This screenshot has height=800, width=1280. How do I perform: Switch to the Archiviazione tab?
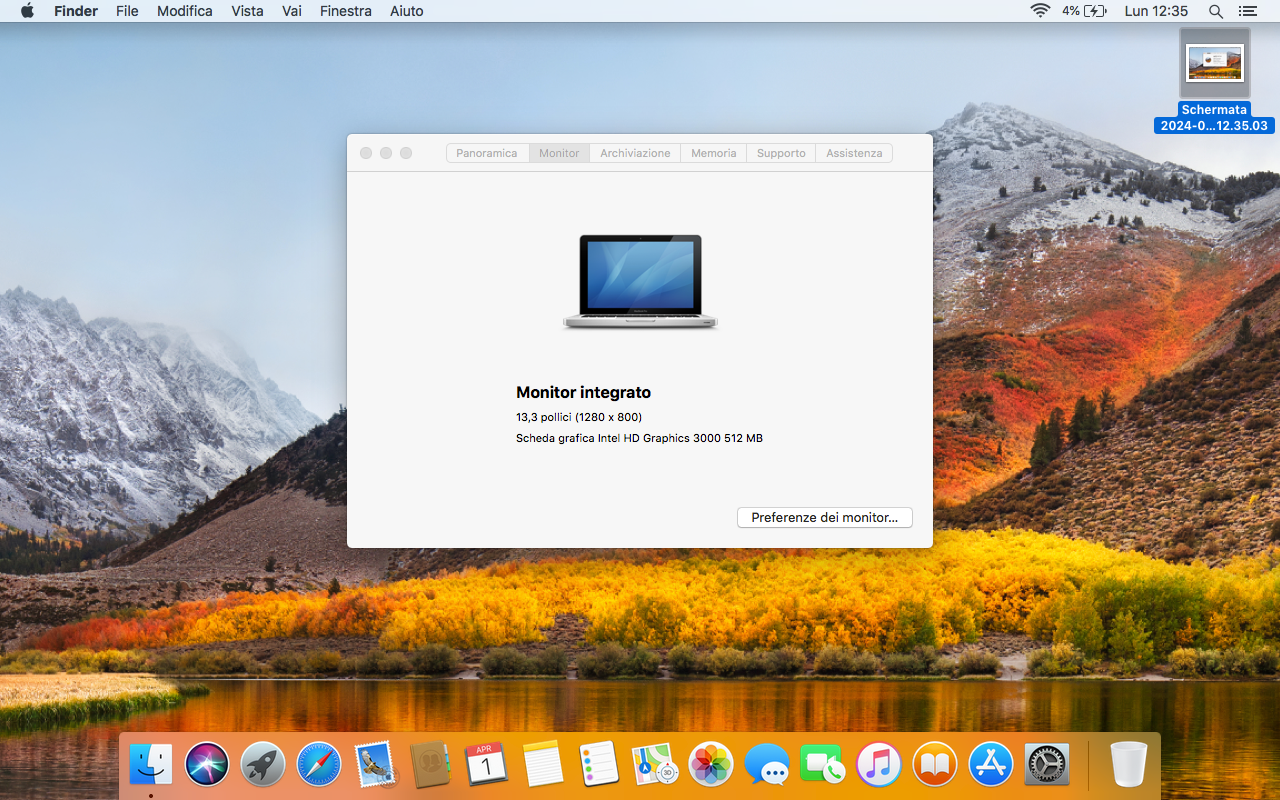635,153
